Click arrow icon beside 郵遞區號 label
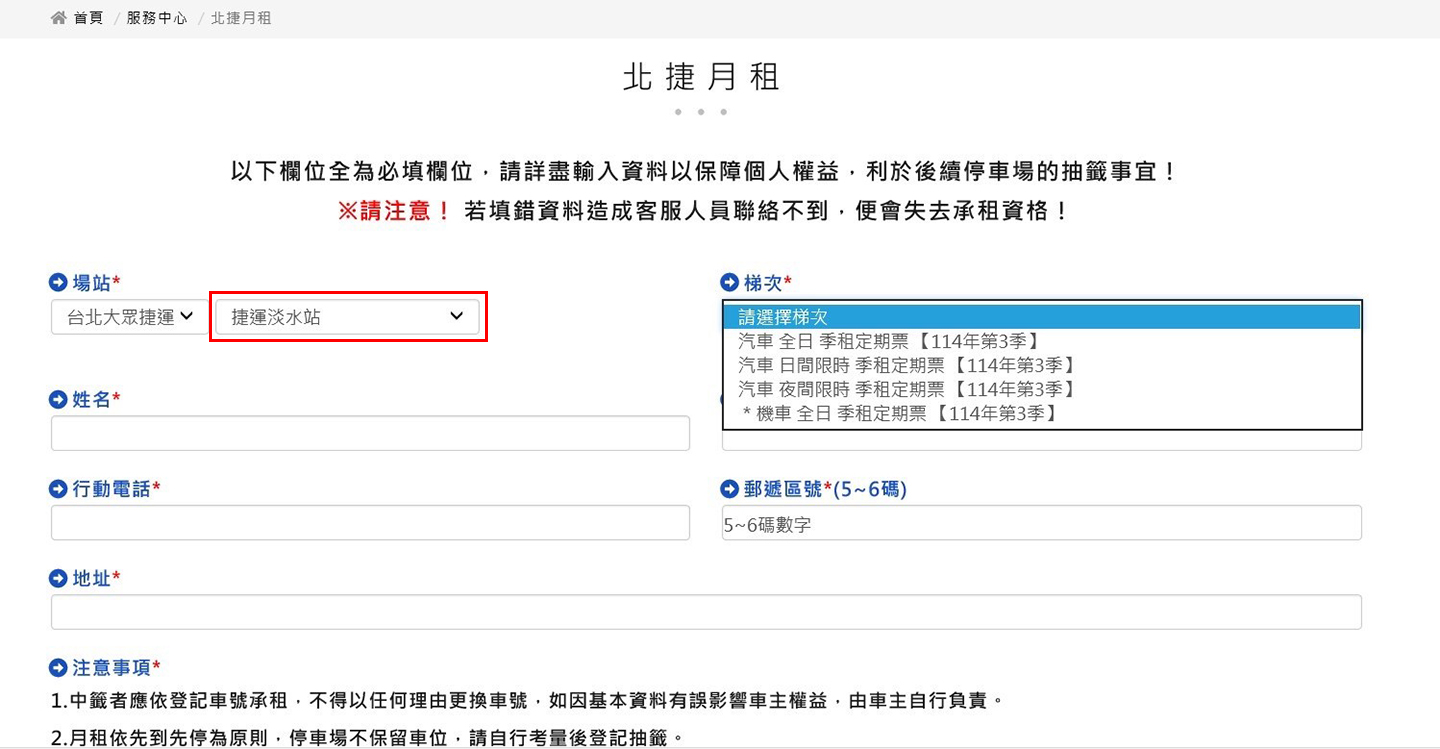Screen dimensions: 1440x749 point(730,489)
